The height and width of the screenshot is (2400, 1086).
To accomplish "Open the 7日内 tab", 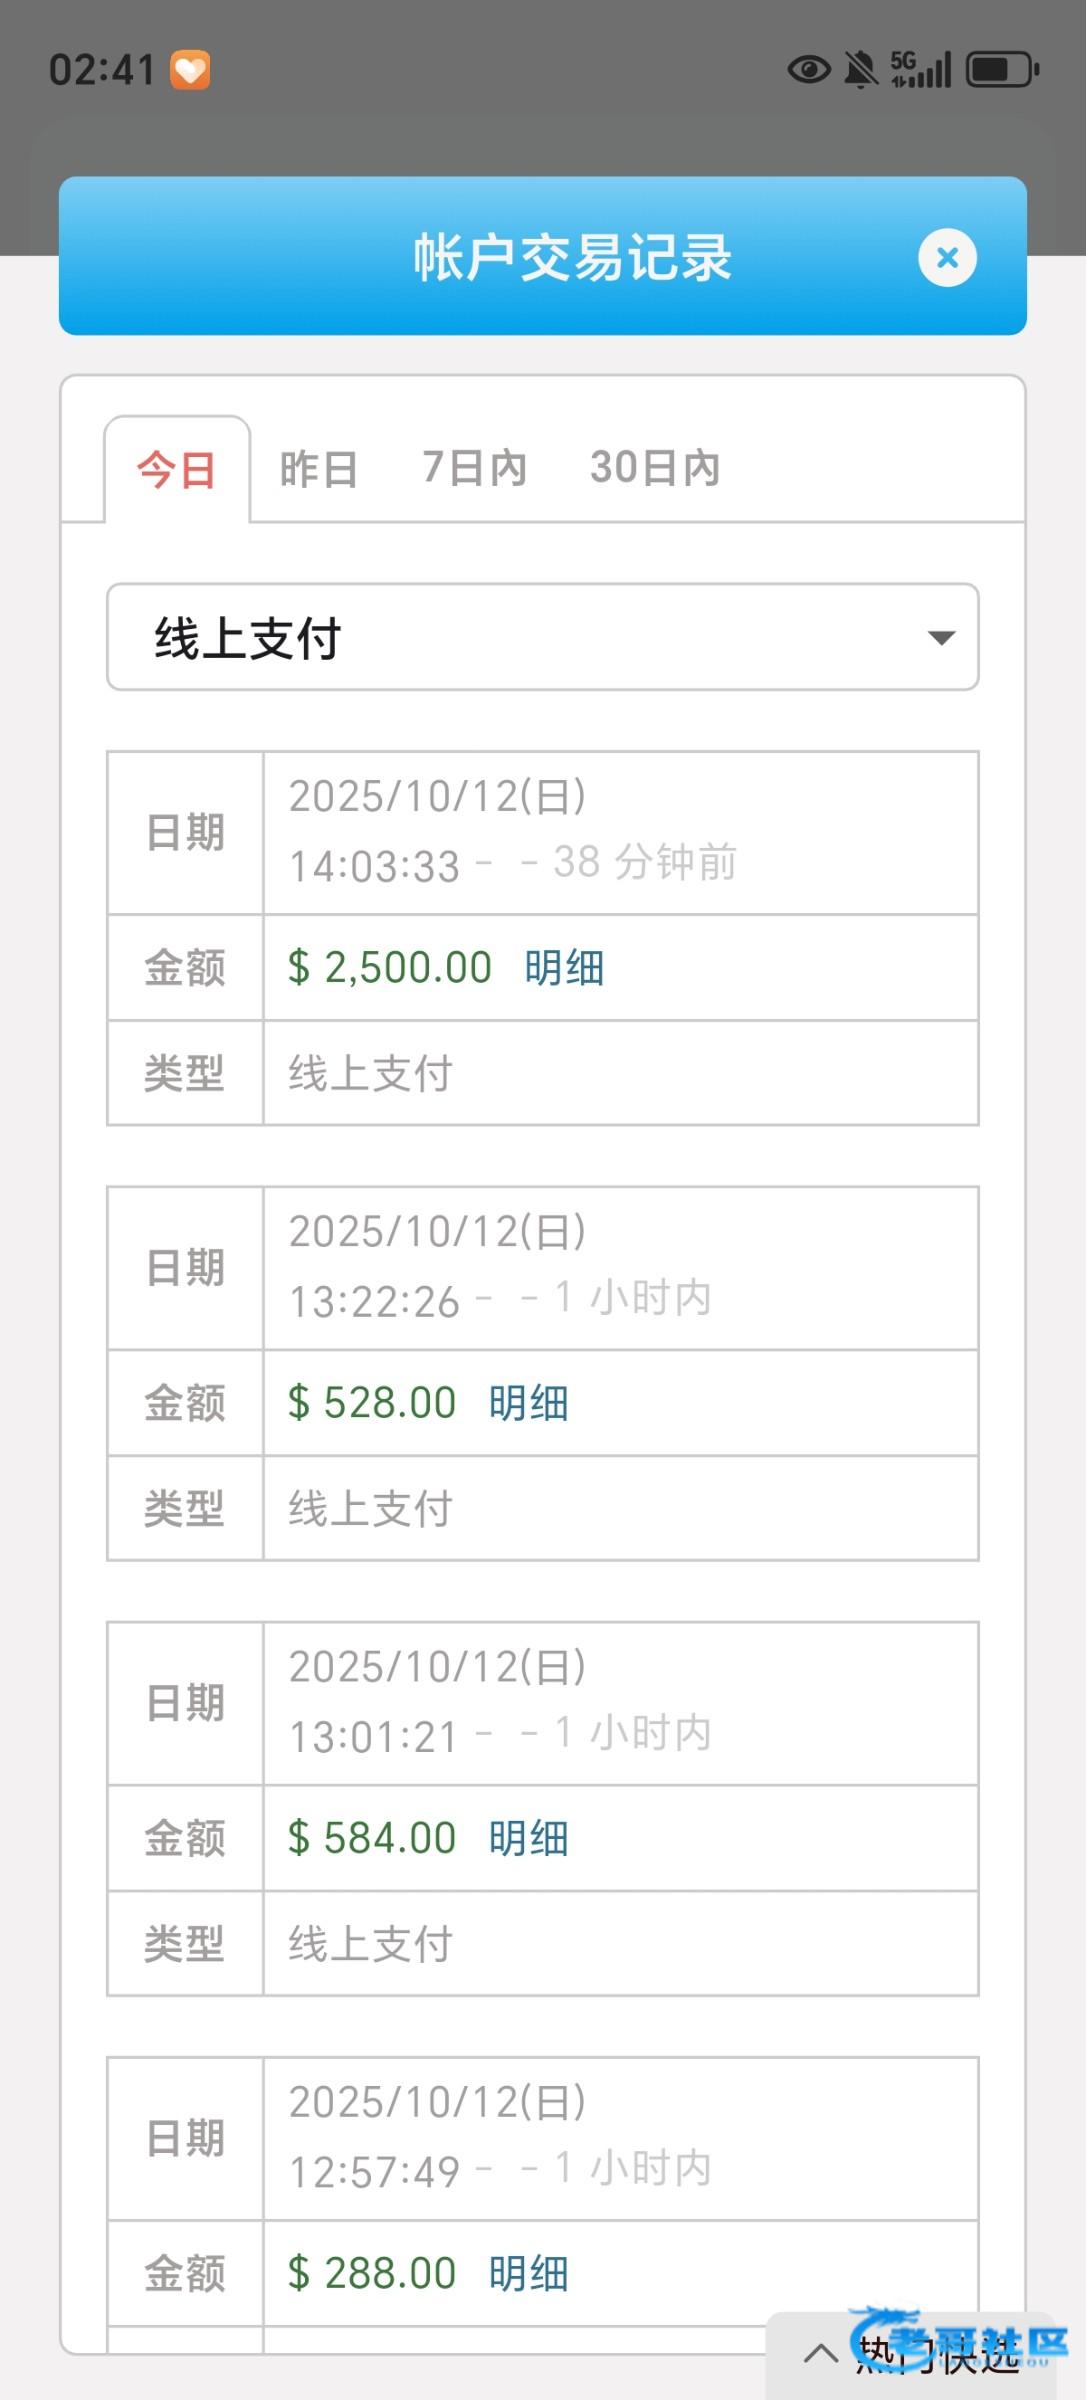I will pyautogui.click(x=474, y=468).
